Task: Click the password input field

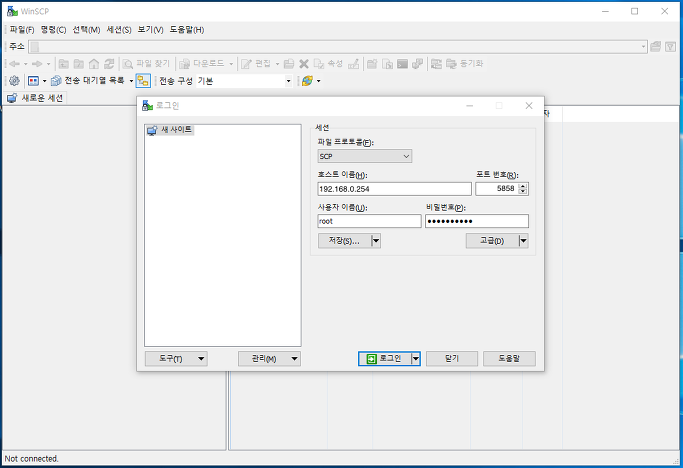Action: pyautogui.click(x=477, y=221)
